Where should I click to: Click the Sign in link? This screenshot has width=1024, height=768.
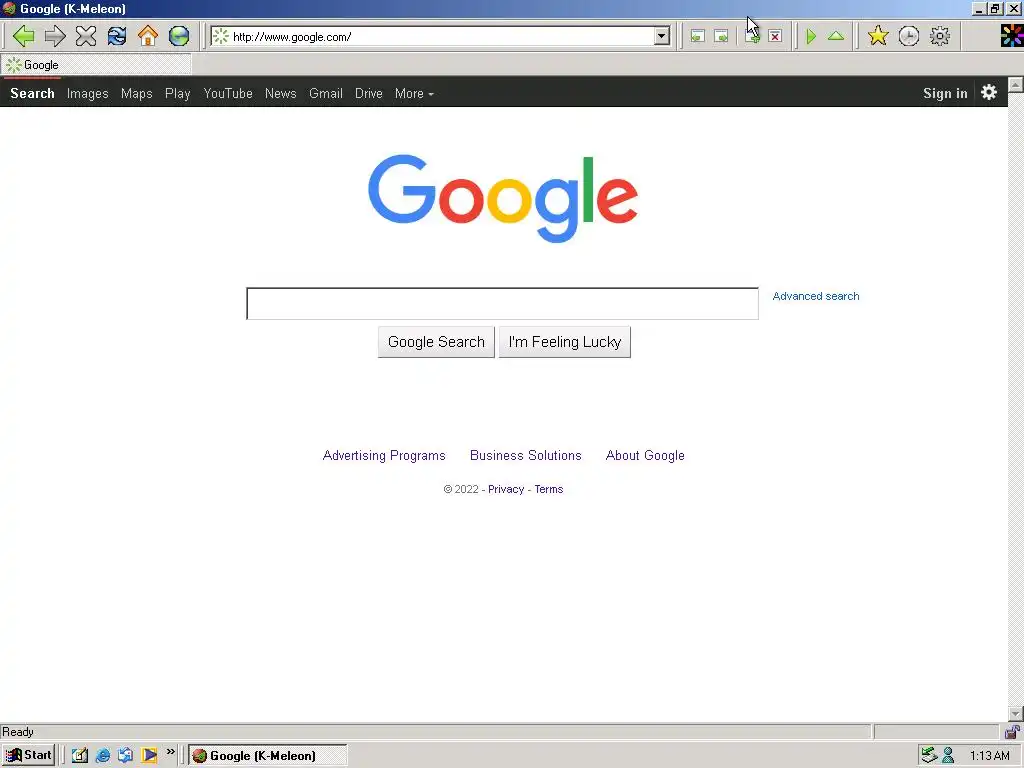(x=945, y=93)
